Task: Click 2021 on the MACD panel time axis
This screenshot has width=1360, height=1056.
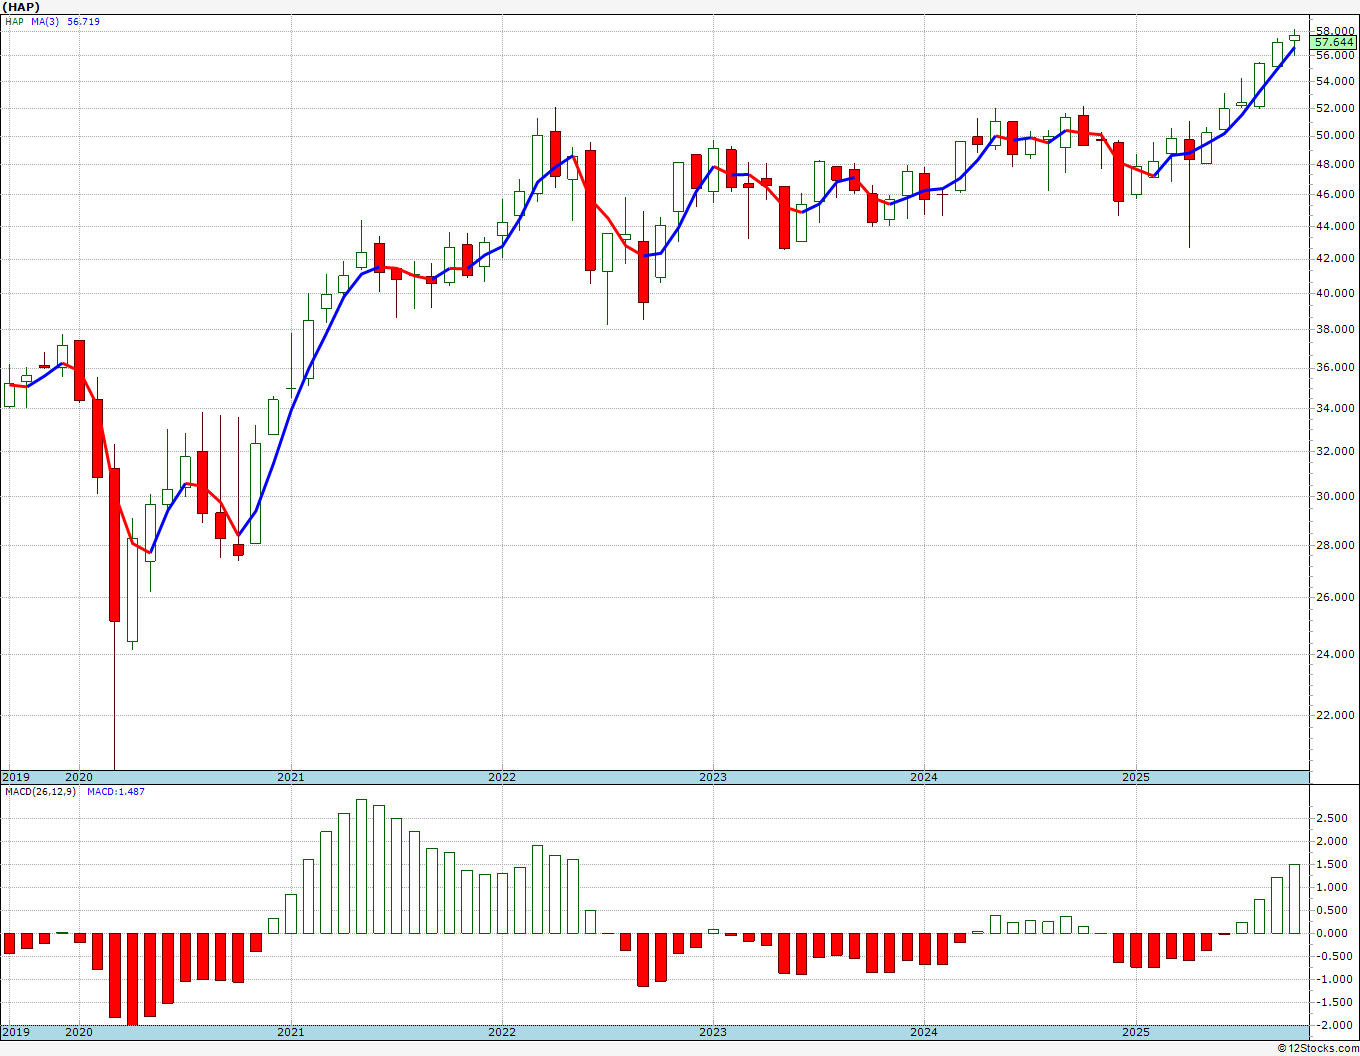Action: tap(291, 1032)
